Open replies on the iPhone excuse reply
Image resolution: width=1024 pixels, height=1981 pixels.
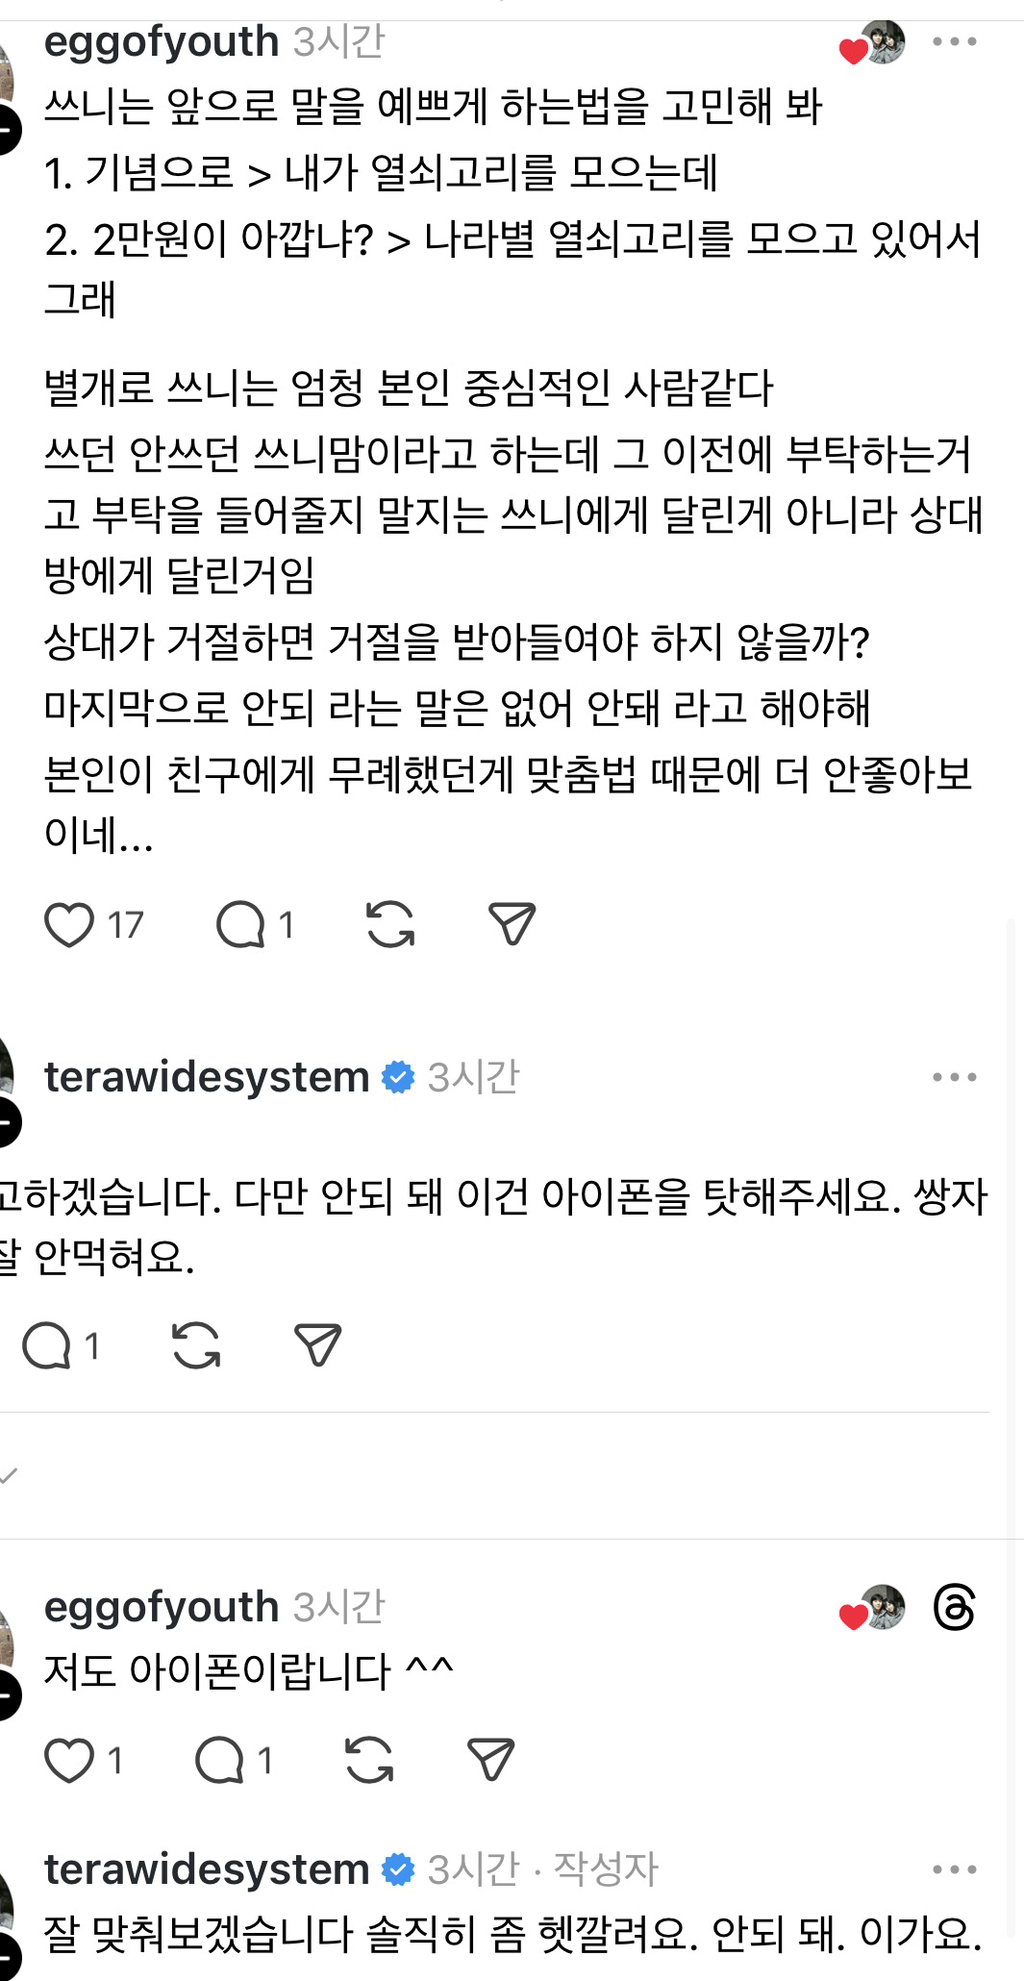(x=47, y=1346)
